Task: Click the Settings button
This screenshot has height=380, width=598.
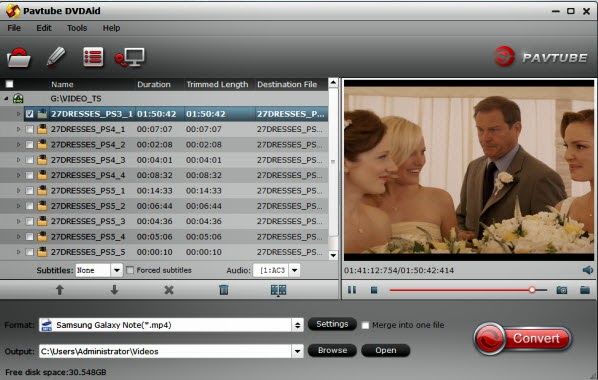Action: coord(332,324)
